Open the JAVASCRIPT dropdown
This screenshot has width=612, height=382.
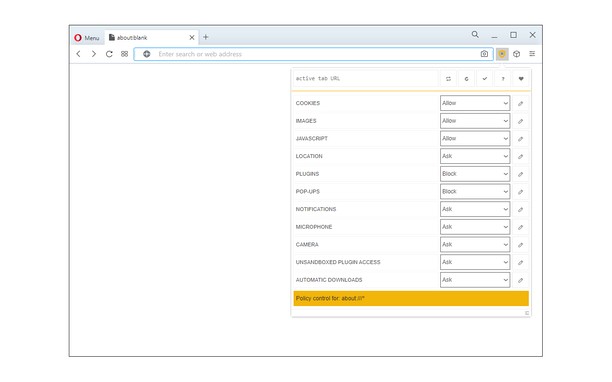[475, 139]
